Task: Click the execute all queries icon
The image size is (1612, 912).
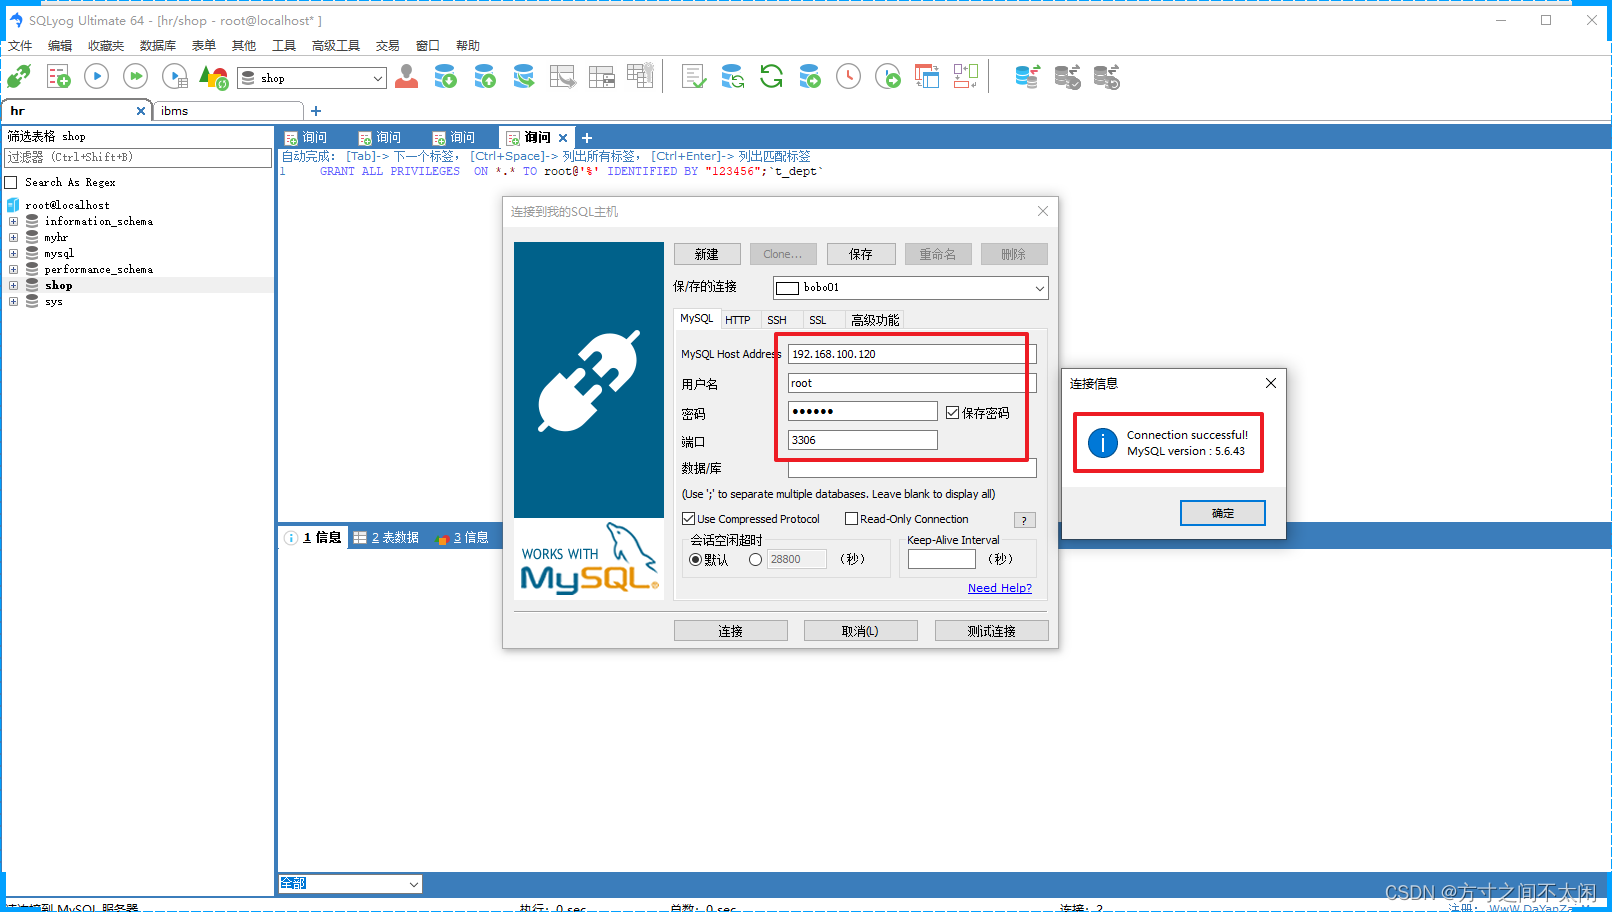Action: click(136, 76)
